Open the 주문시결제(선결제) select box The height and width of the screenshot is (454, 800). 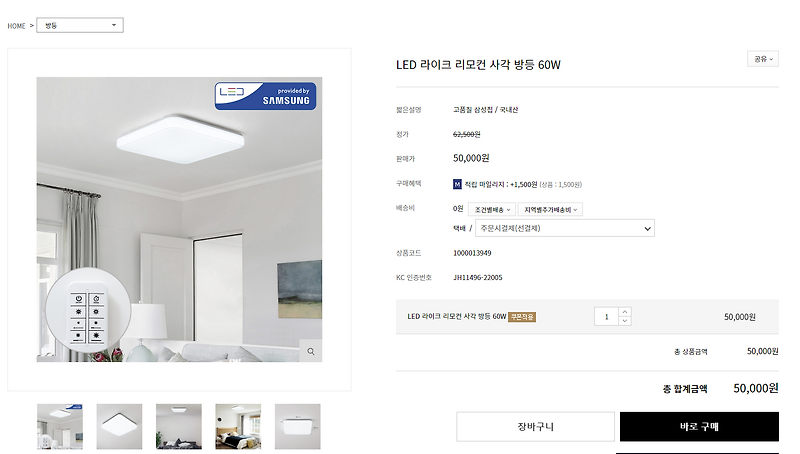pos(565,229)
